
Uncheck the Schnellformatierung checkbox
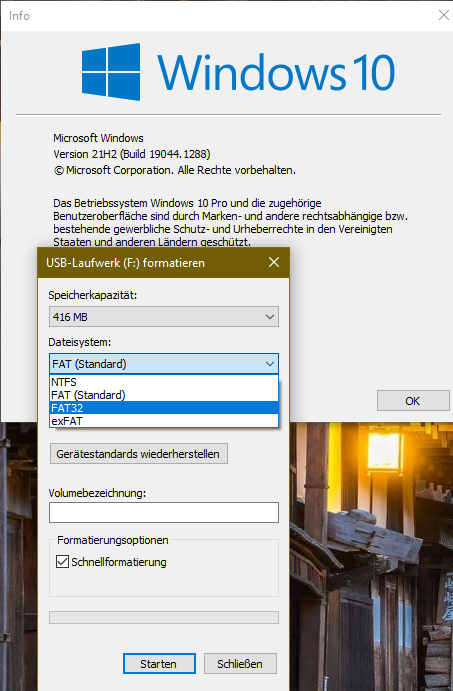(x=62, y=561)
